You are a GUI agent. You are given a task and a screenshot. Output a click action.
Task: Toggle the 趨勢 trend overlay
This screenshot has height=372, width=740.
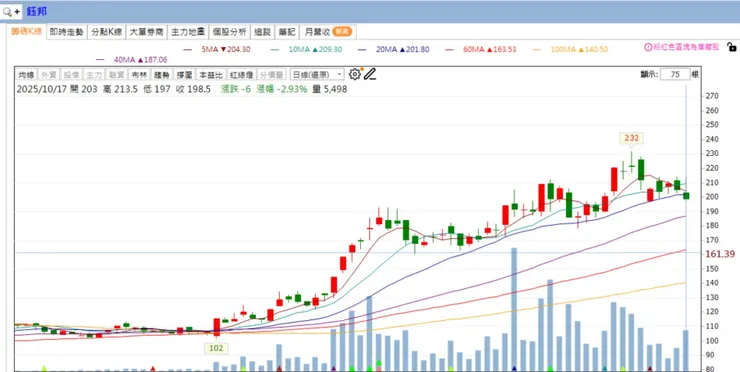coord(161,75)
